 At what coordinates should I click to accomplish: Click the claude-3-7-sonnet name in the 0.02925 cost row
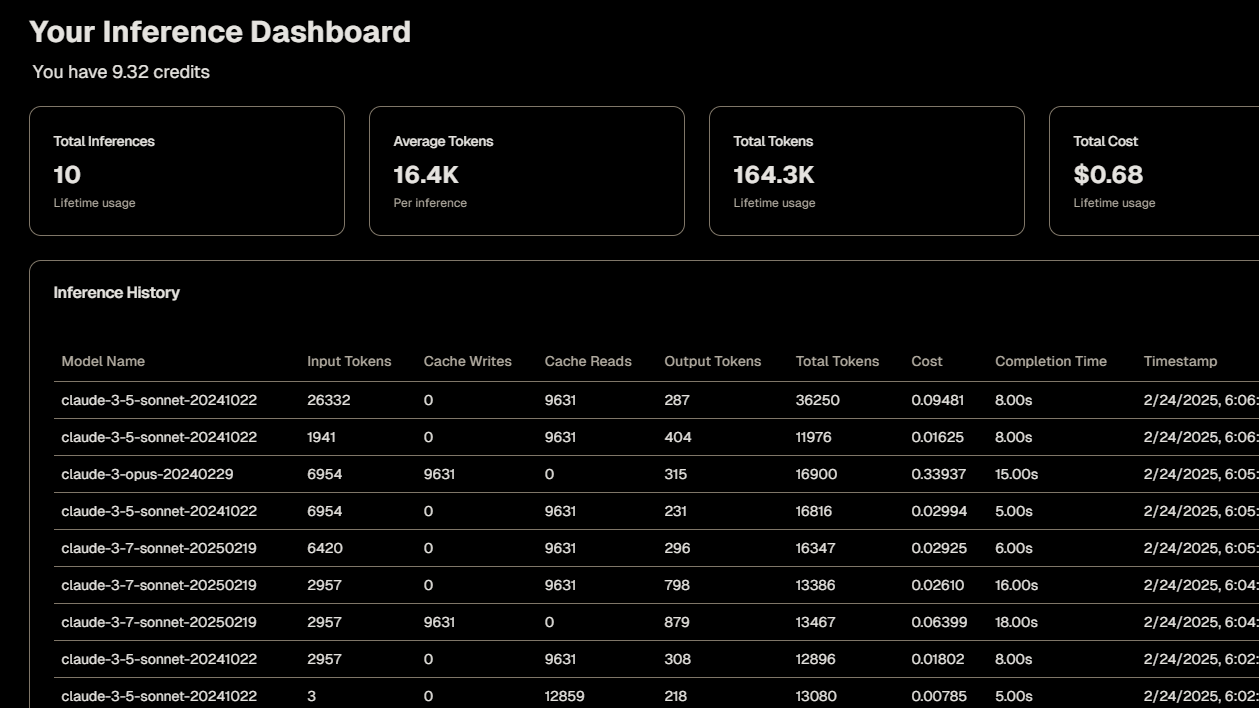pyautogui.click(x=159, y=548)
